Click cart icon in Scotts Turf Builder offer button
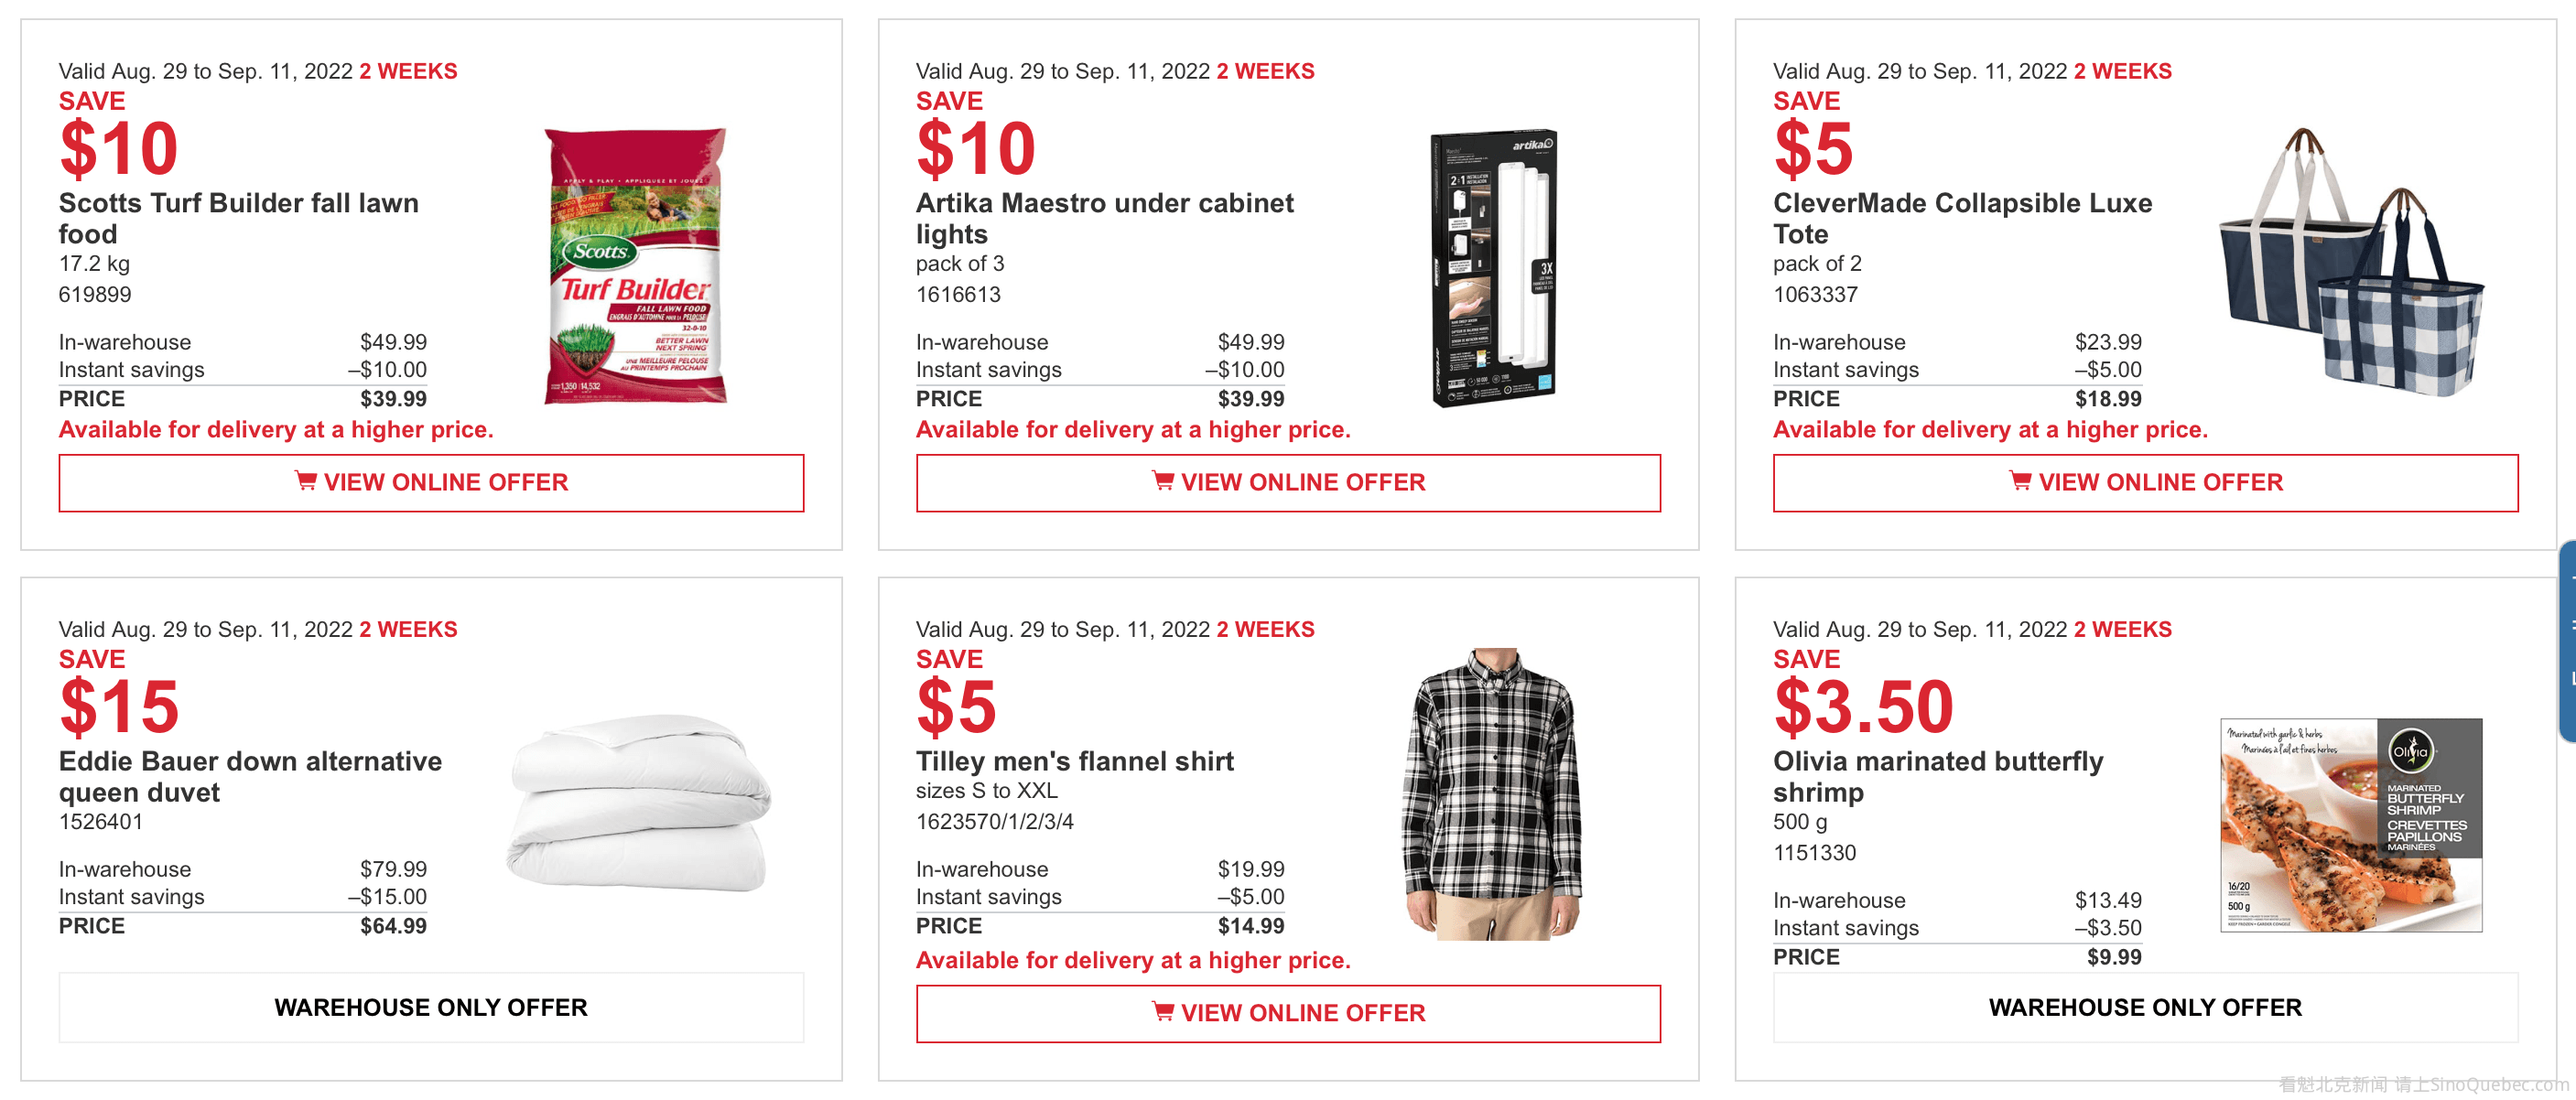 (305, 481)
